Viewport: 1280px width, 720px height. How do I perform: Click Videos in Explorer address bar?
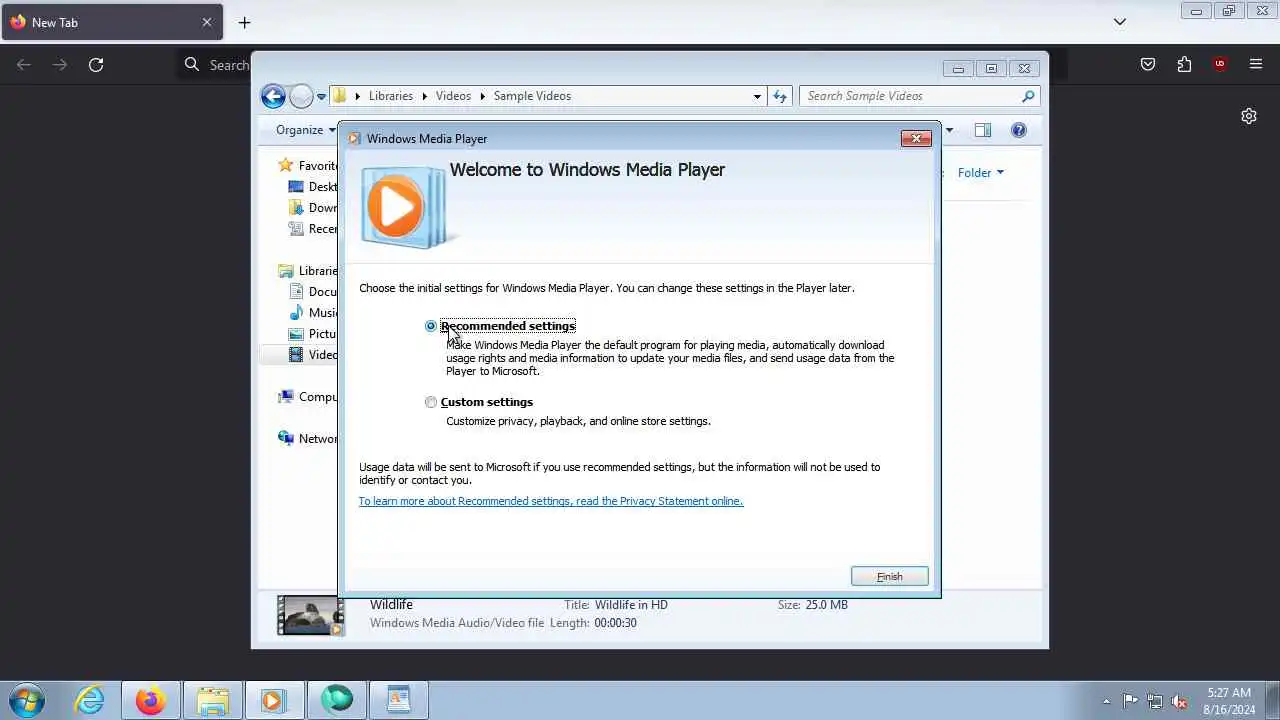point(453,96)
